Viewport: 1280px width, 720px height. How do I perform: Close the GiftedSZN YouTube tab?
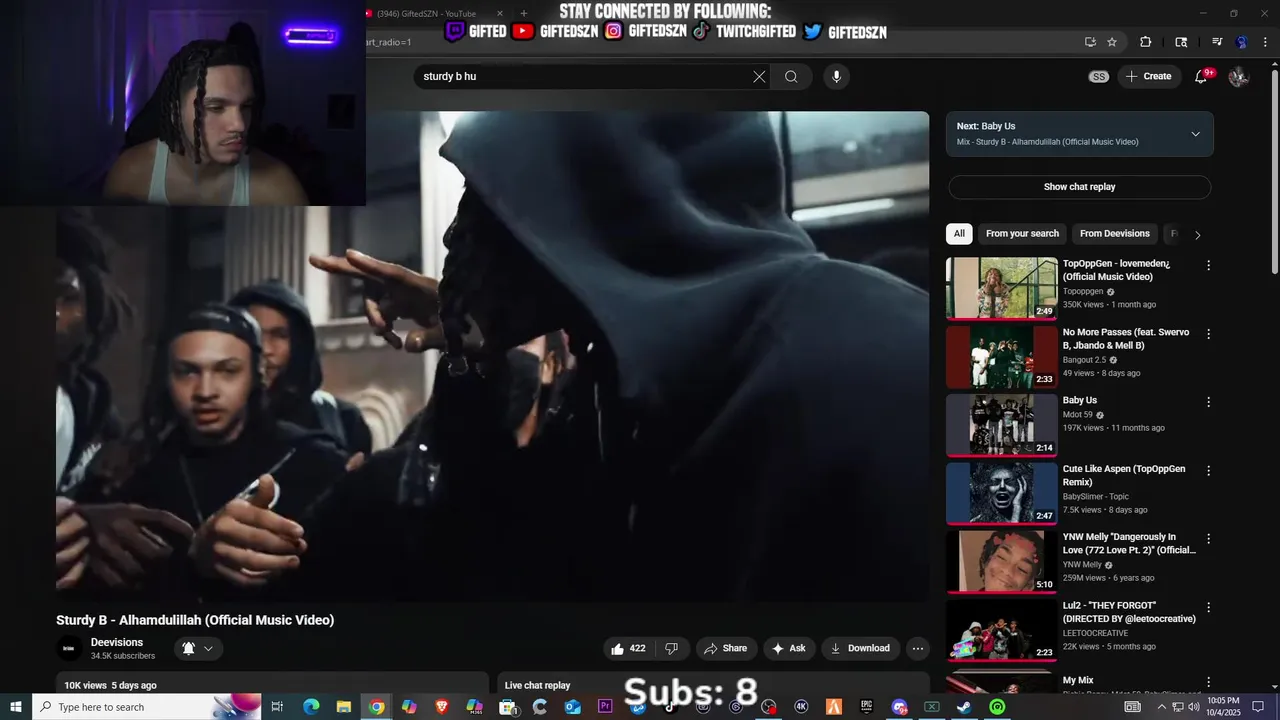[x=500, y=13]
